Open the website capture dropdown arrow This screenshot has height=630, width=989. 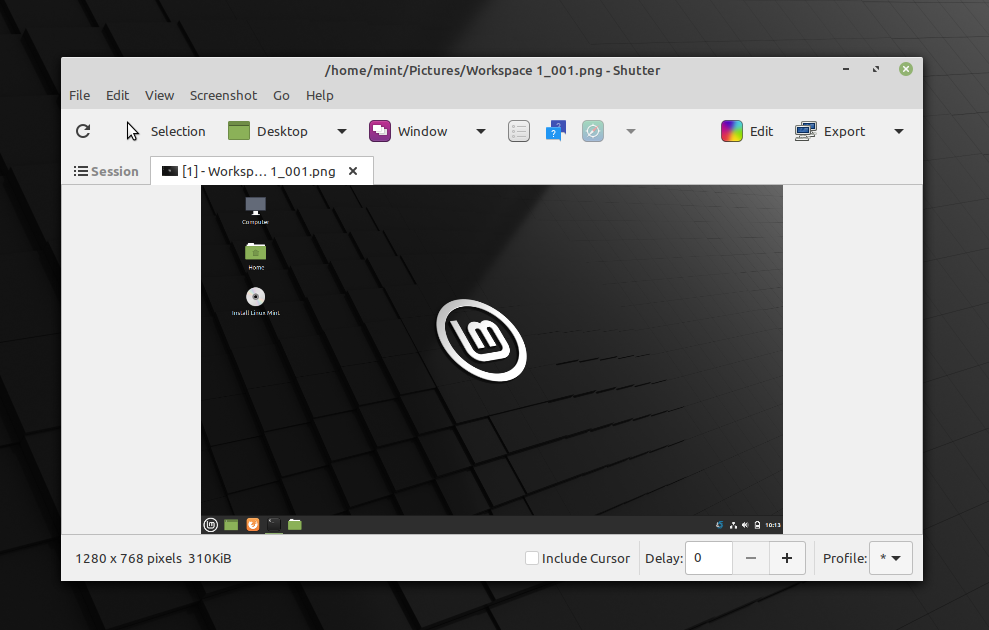pos(631,131)
